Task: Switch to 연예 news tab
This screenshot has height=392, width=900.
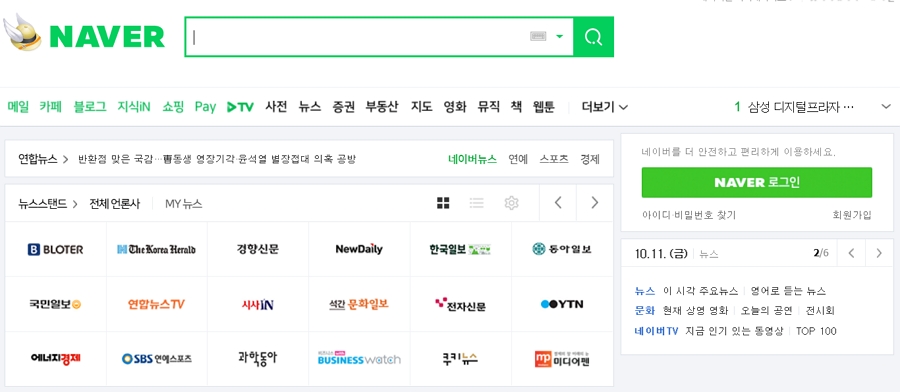Action: [x=518, y=159]
